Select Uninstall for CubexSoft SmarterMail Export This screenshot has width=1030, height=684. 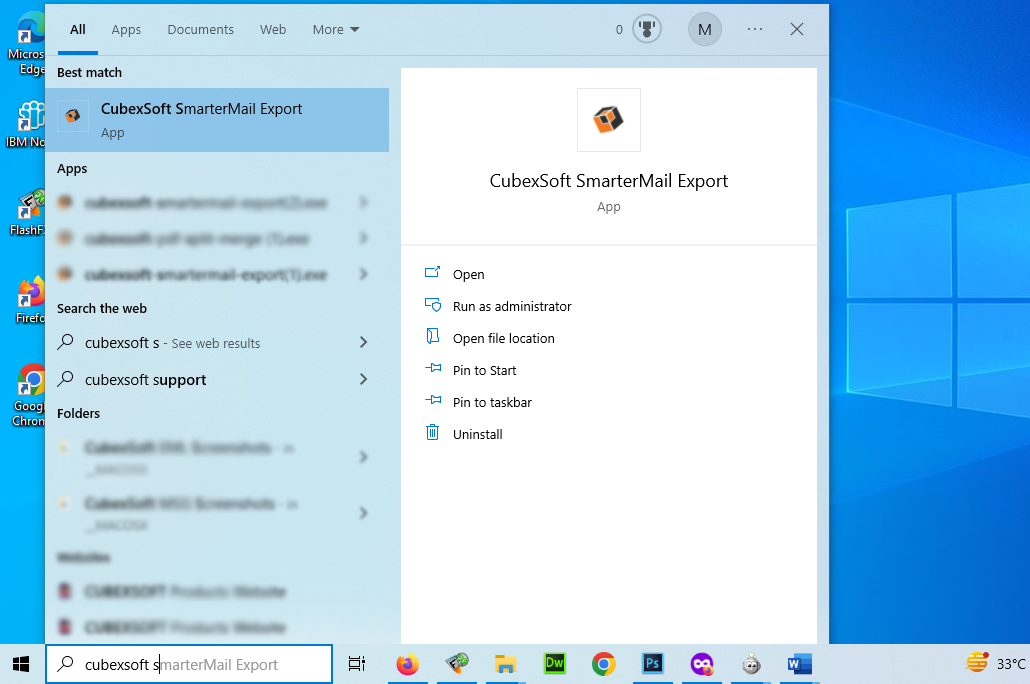[477, 434]
